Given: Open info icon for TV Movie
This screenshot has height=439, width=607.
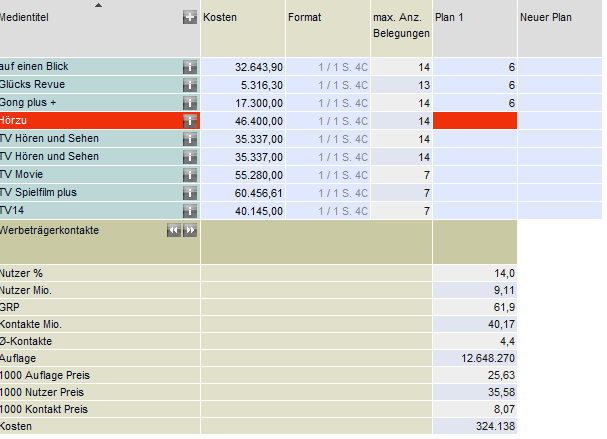Looking at the screenshot, I should tap(190, 175).
